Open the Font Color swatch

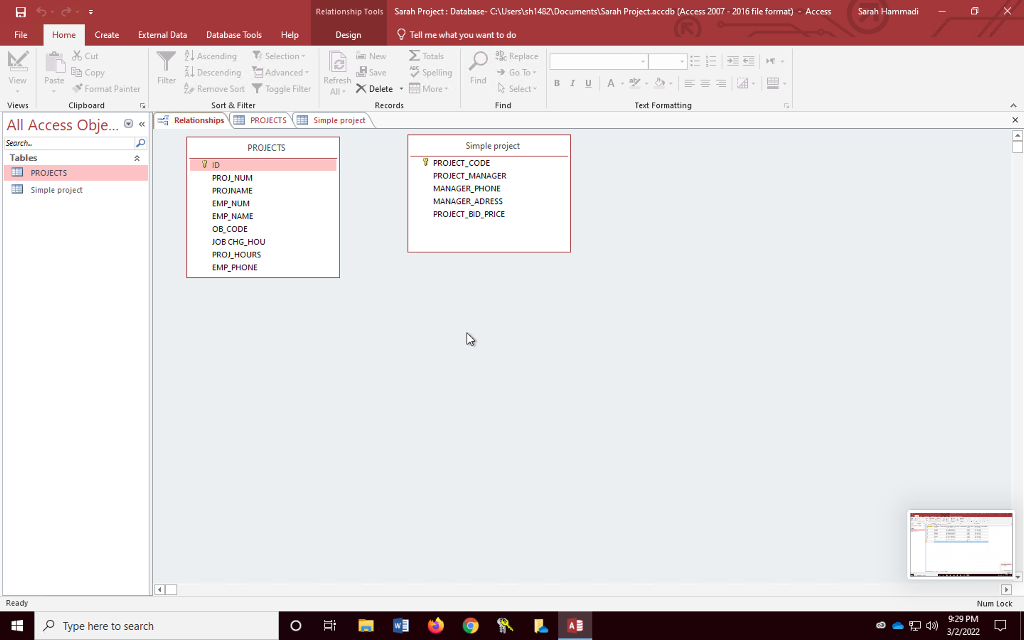tap(611, 83)
